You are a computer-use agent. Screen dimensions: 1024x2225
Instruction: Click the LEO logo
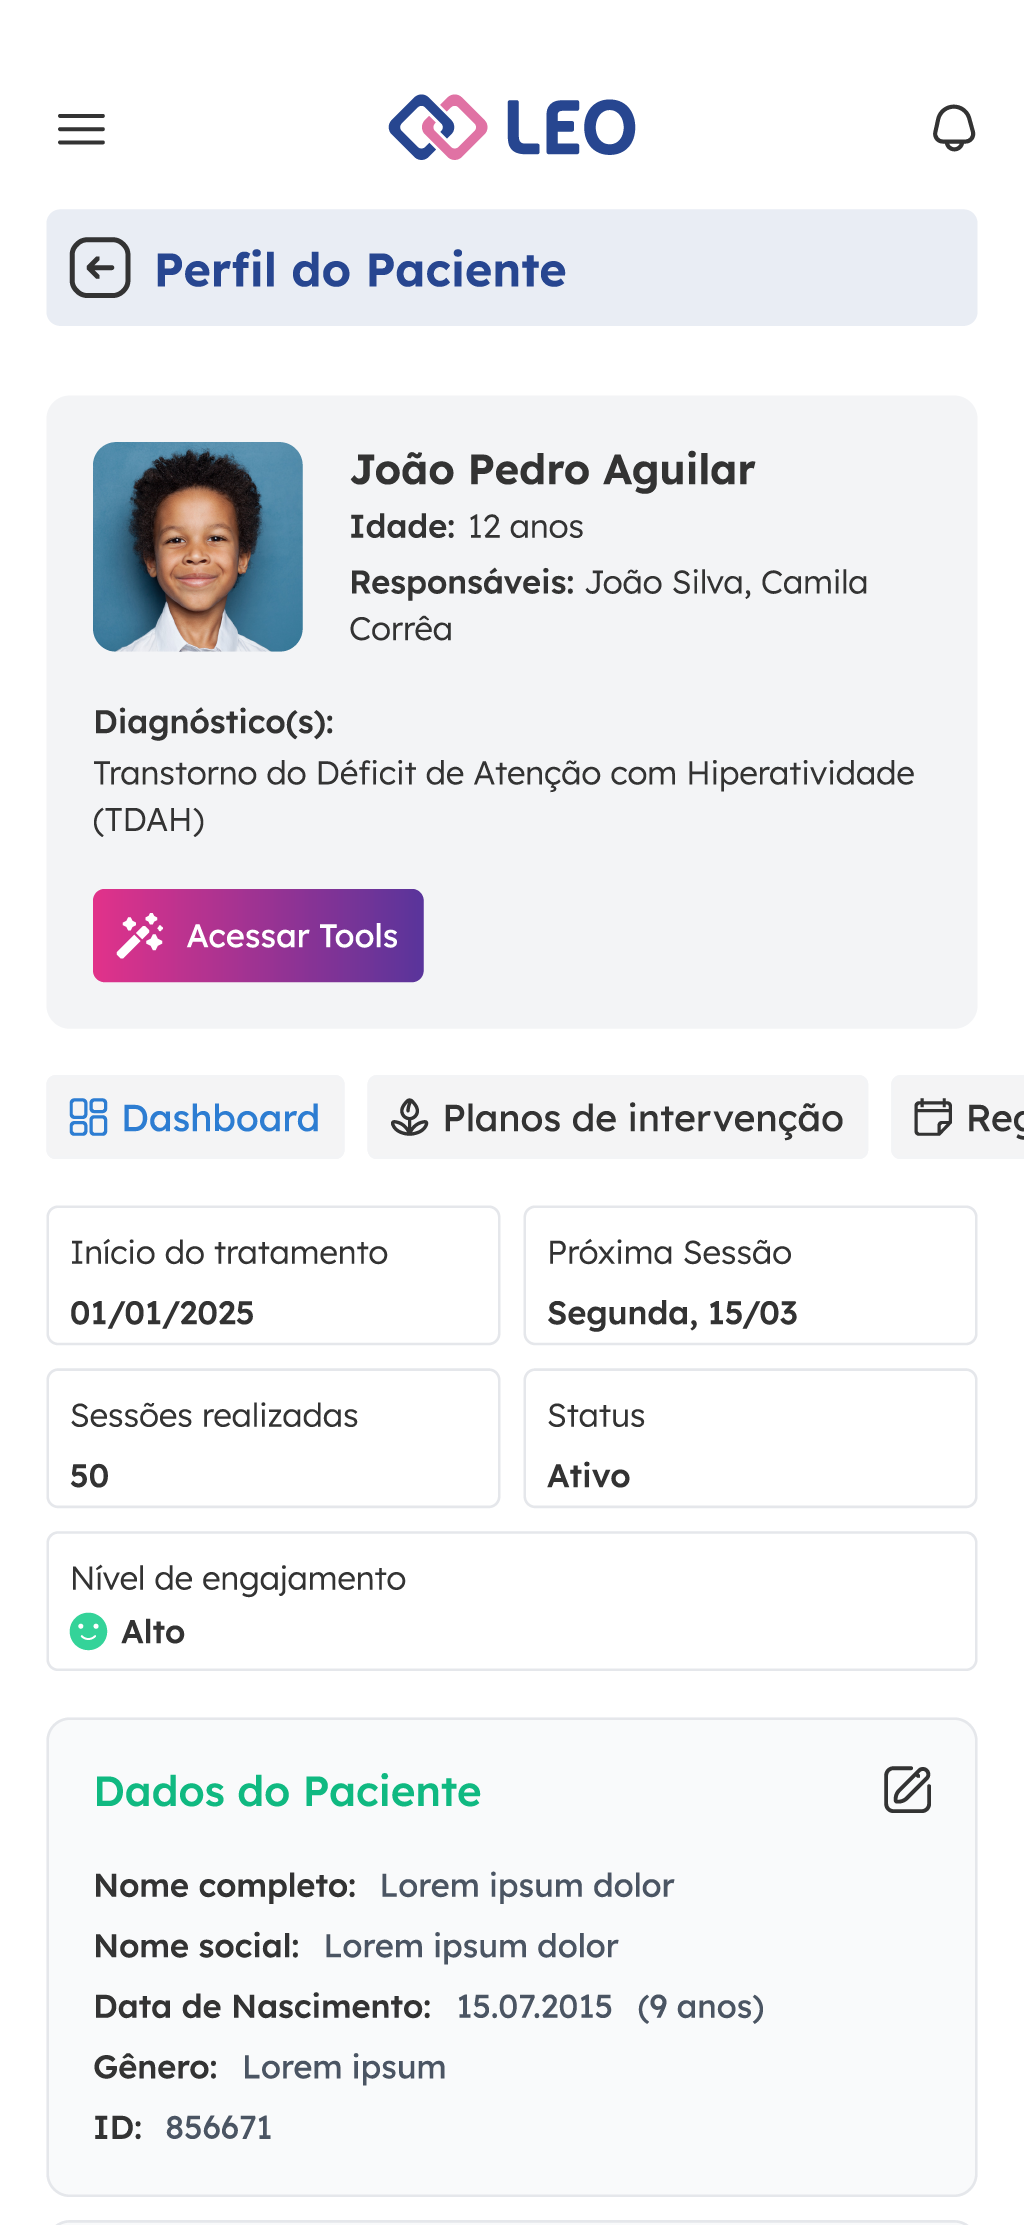click(x=512, y=128)
